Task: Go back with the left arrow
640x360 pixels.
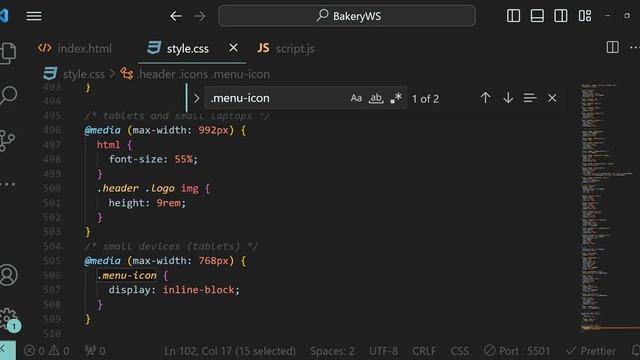Action: (x=176, y=16)
